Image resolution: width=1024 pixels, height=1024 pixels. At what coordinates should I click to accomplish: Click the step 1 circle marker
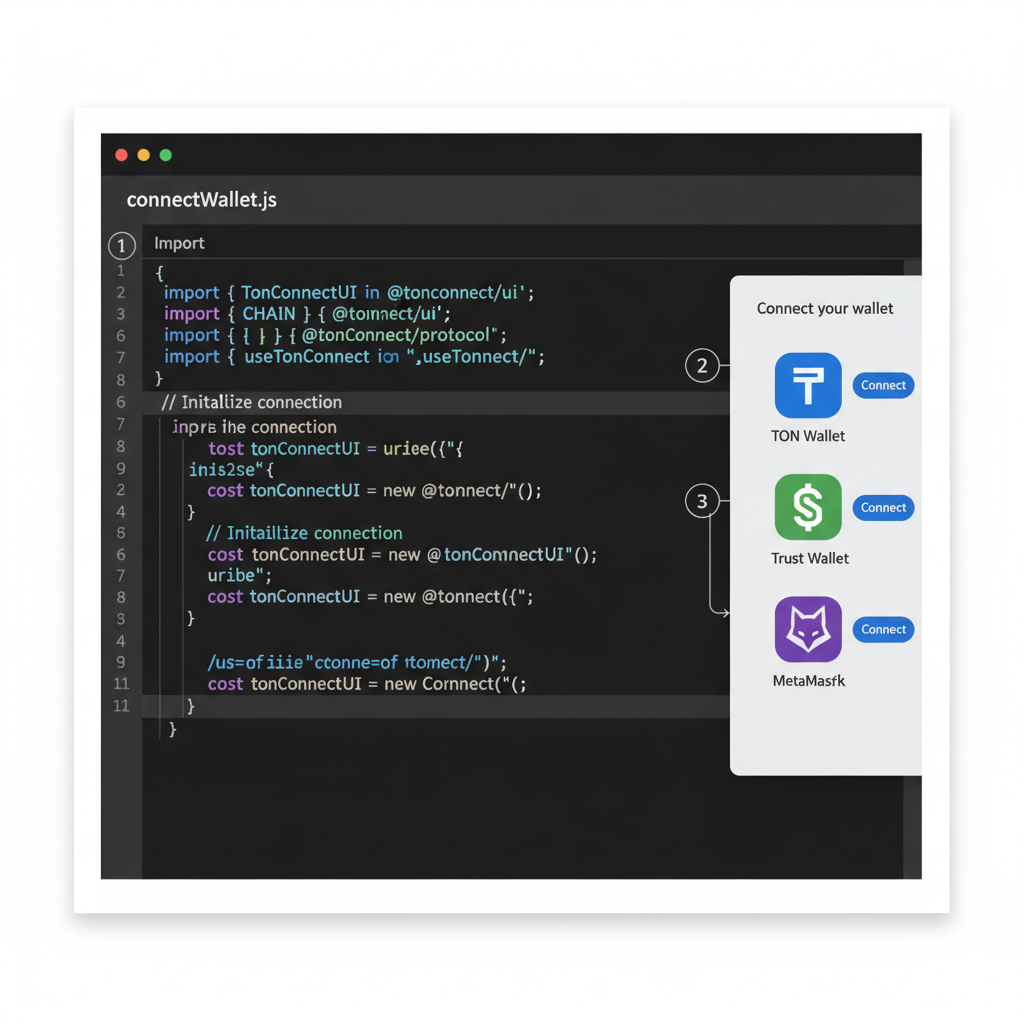coord(121,245)
